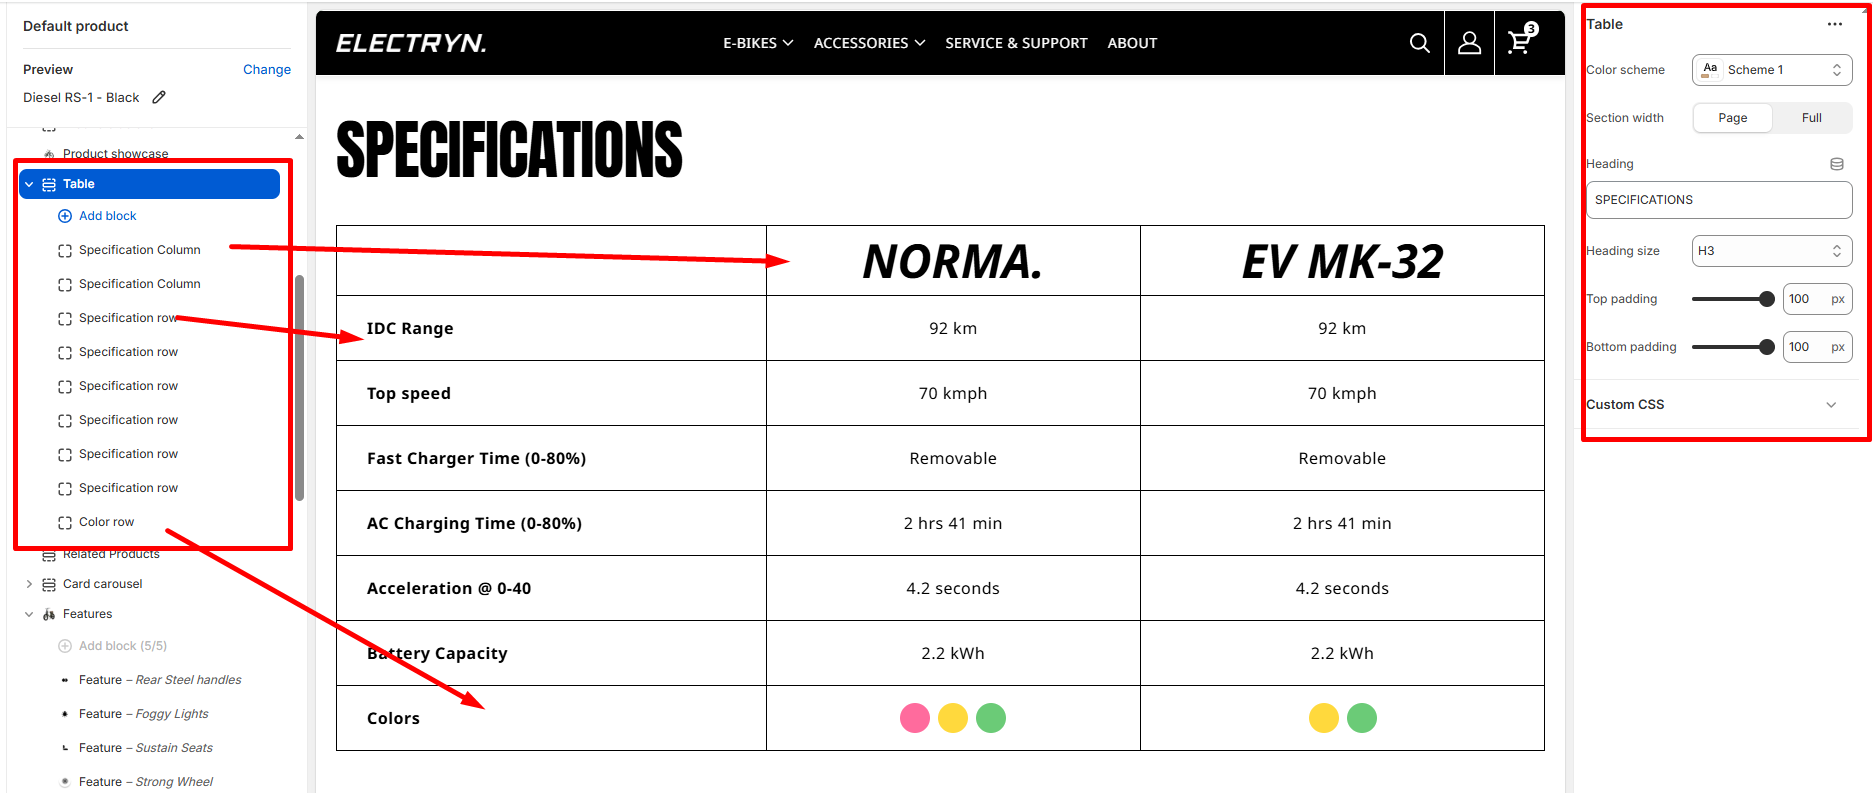
Task: Open the Color scheme dropdown
Action: 1771,70
